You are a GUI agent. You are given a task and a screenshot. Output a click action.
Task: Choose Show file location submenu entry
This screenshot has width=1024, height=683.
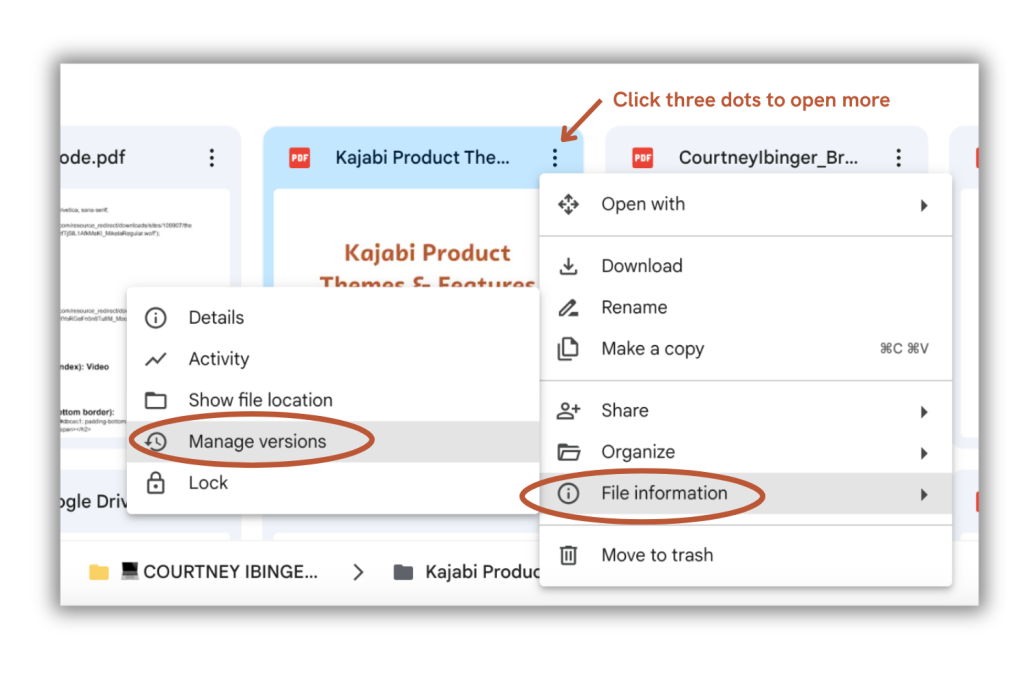(x=333, y=400)
